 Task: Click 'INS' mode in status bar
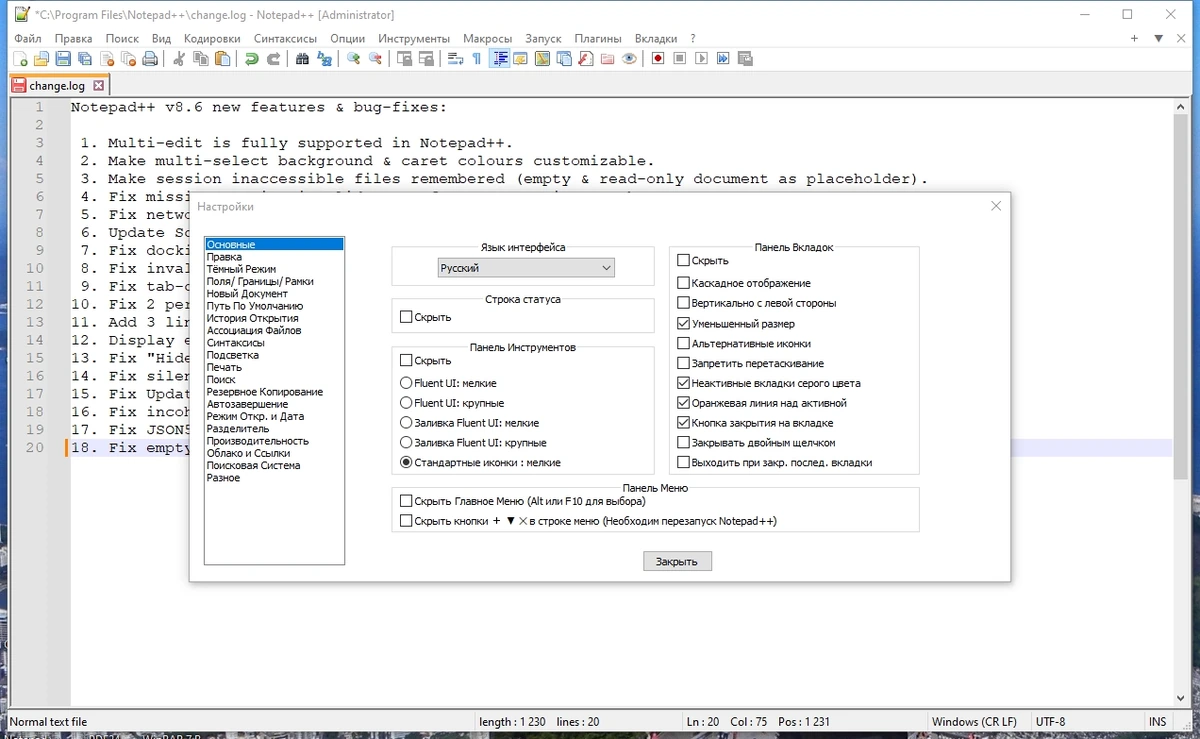click(1157, 721)
